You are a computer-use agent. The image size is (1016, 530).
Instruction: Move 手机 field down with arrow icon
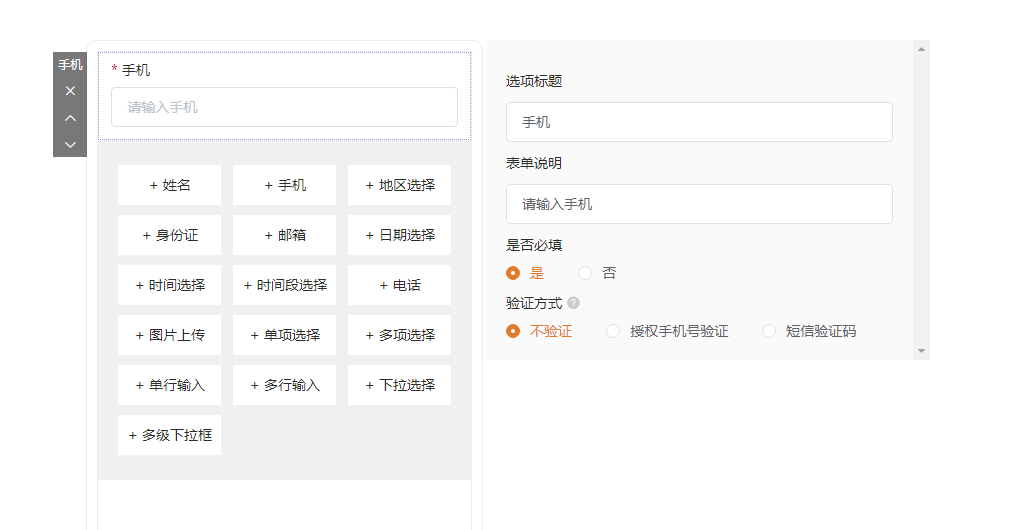tap(70, 144)
